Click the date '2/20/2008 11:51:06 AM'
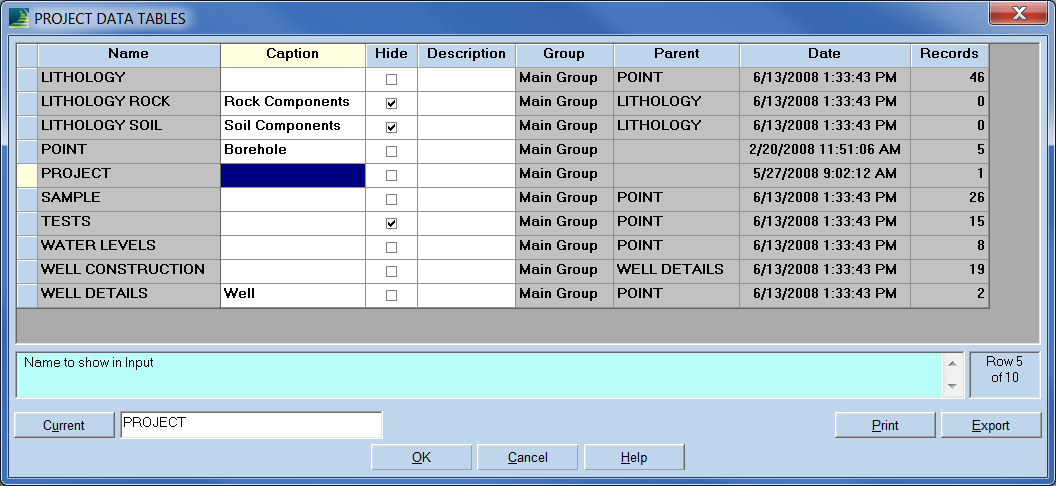The height and width of the screenshot is (486, 1056). pos(825,151)
